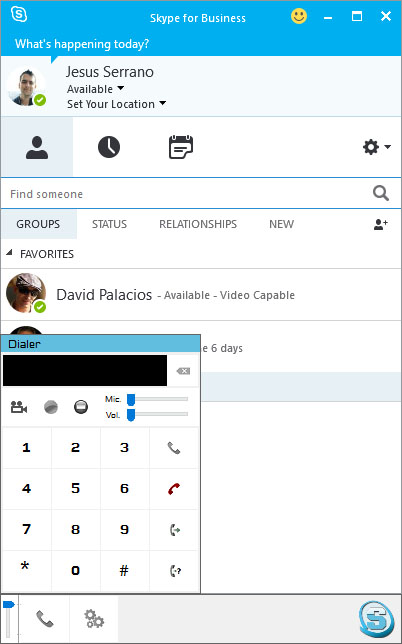Image resolution: width=402 pixels, height=644 pixels.
Task: Click the # key on dialer
Action: point(124,570)
